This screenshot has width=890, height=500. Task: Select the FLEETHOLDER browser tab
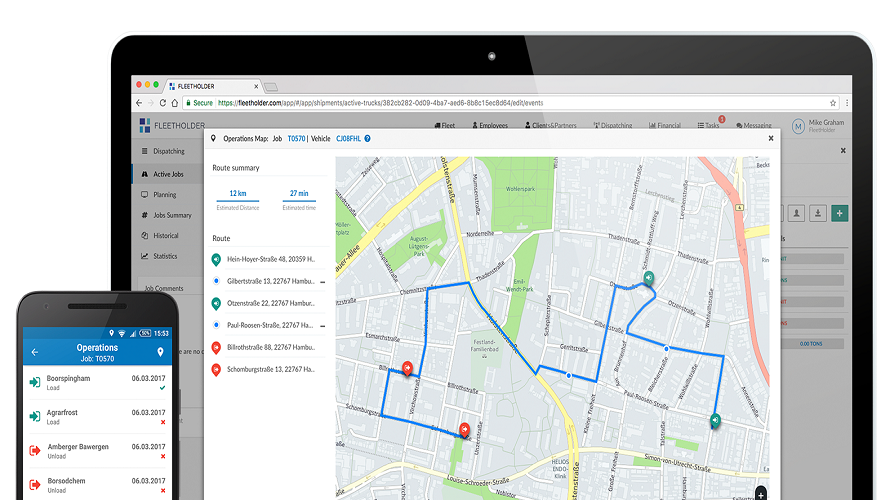(213, 86)
